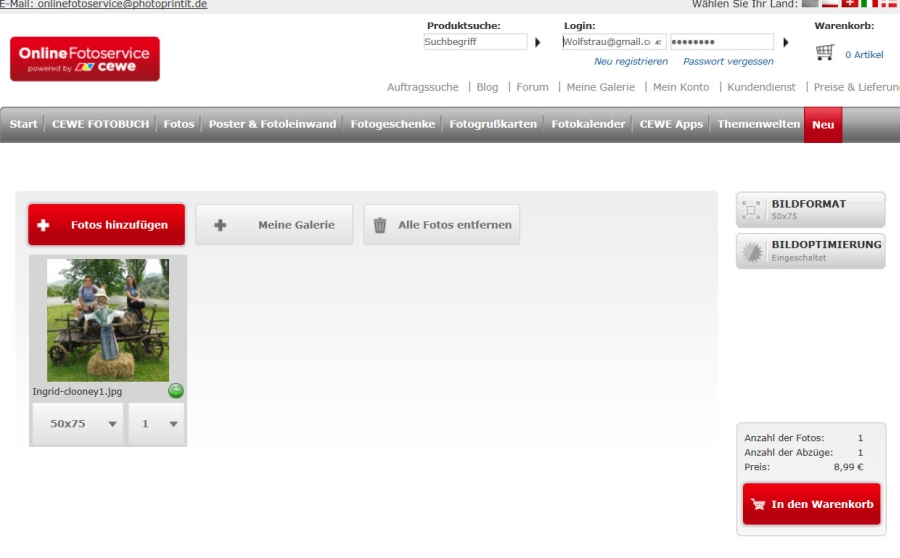Click Alle Fotos entfernen button

point(441,224)
